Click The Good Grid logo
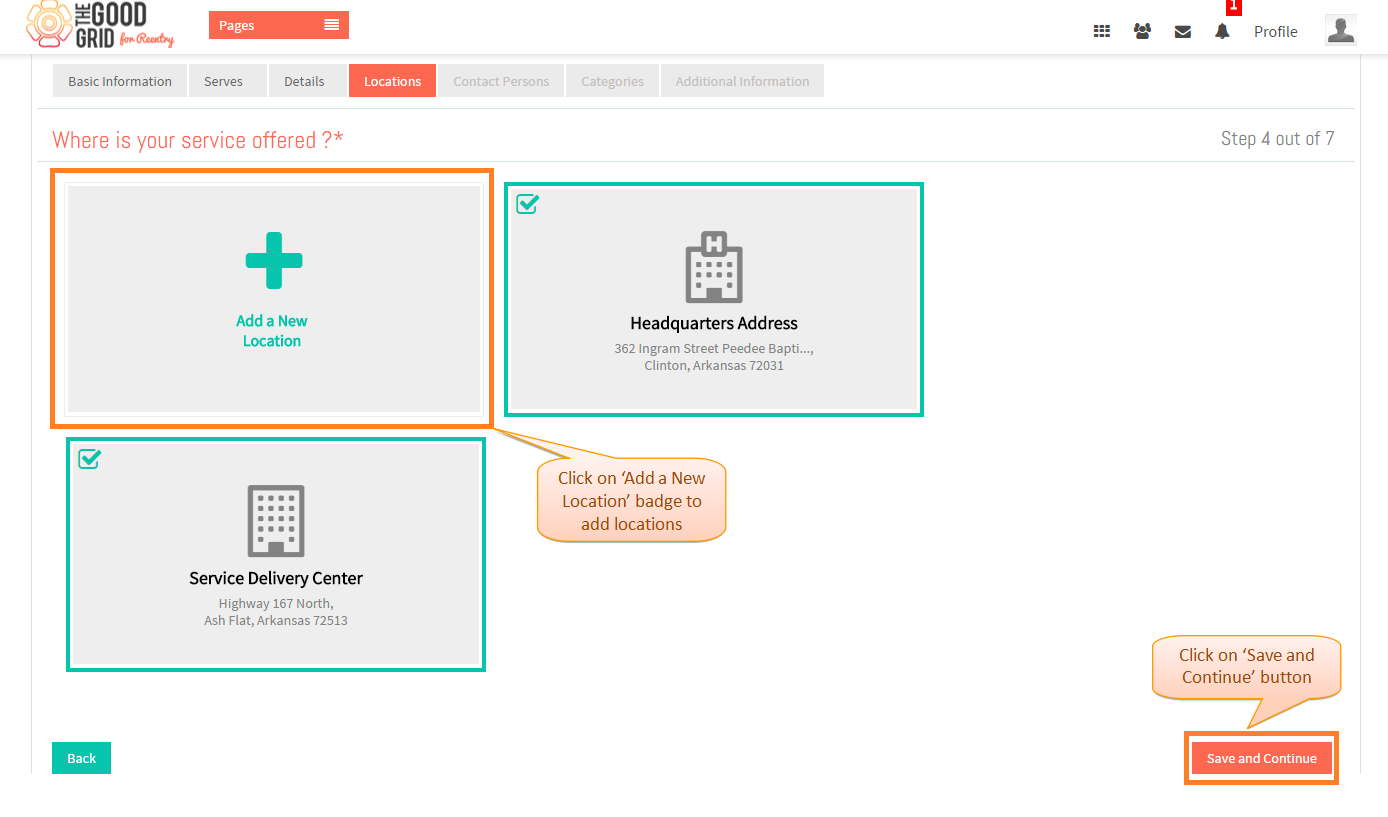 click(100, 25)
